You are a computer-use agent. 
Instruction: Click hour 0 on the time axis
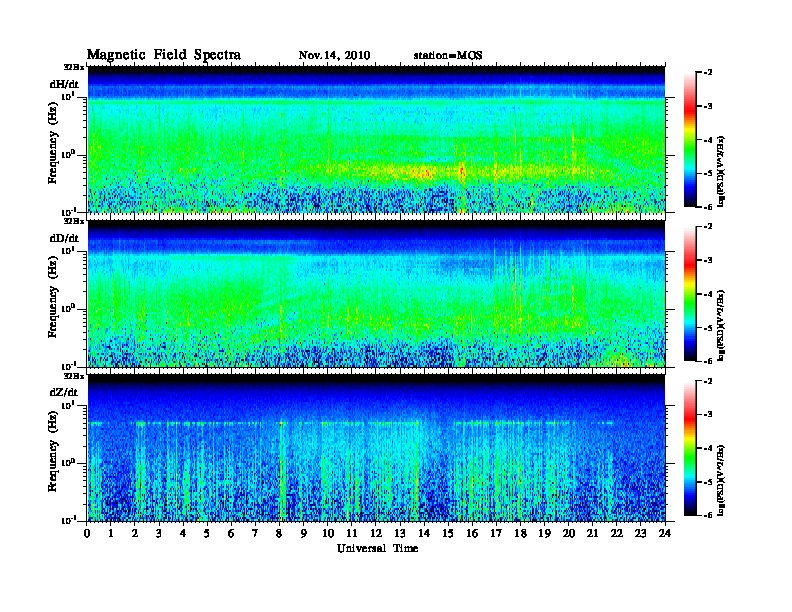(x=87, y=534)
